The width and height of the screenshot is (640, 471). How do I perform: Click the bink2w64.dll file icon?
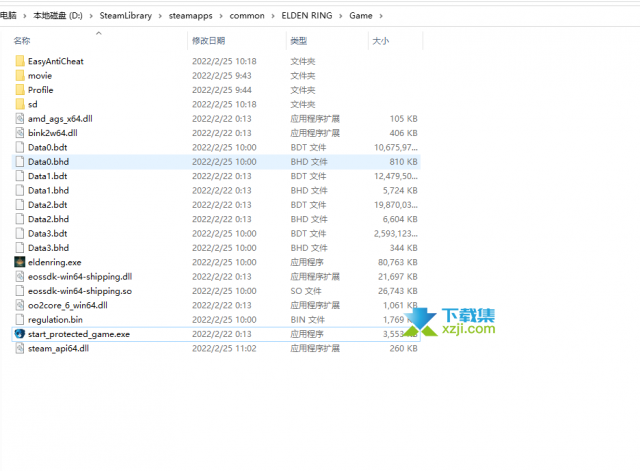(20, 133)
